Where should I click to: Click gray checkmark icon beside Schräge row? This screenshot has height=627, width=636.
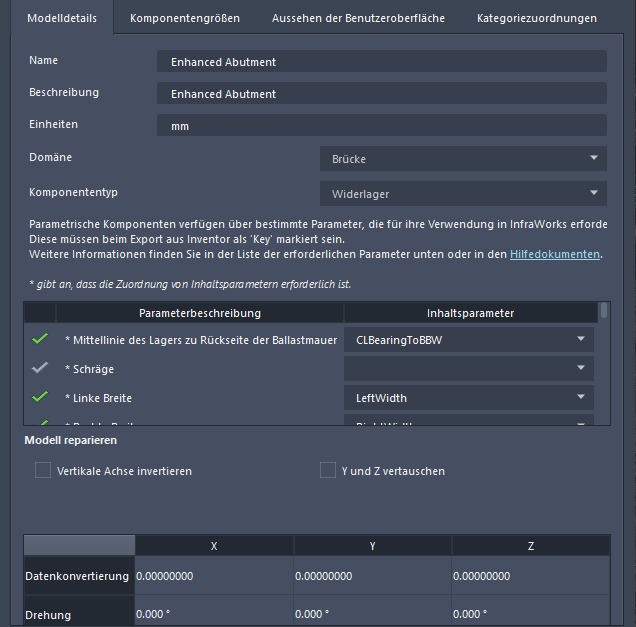point(40,368)
